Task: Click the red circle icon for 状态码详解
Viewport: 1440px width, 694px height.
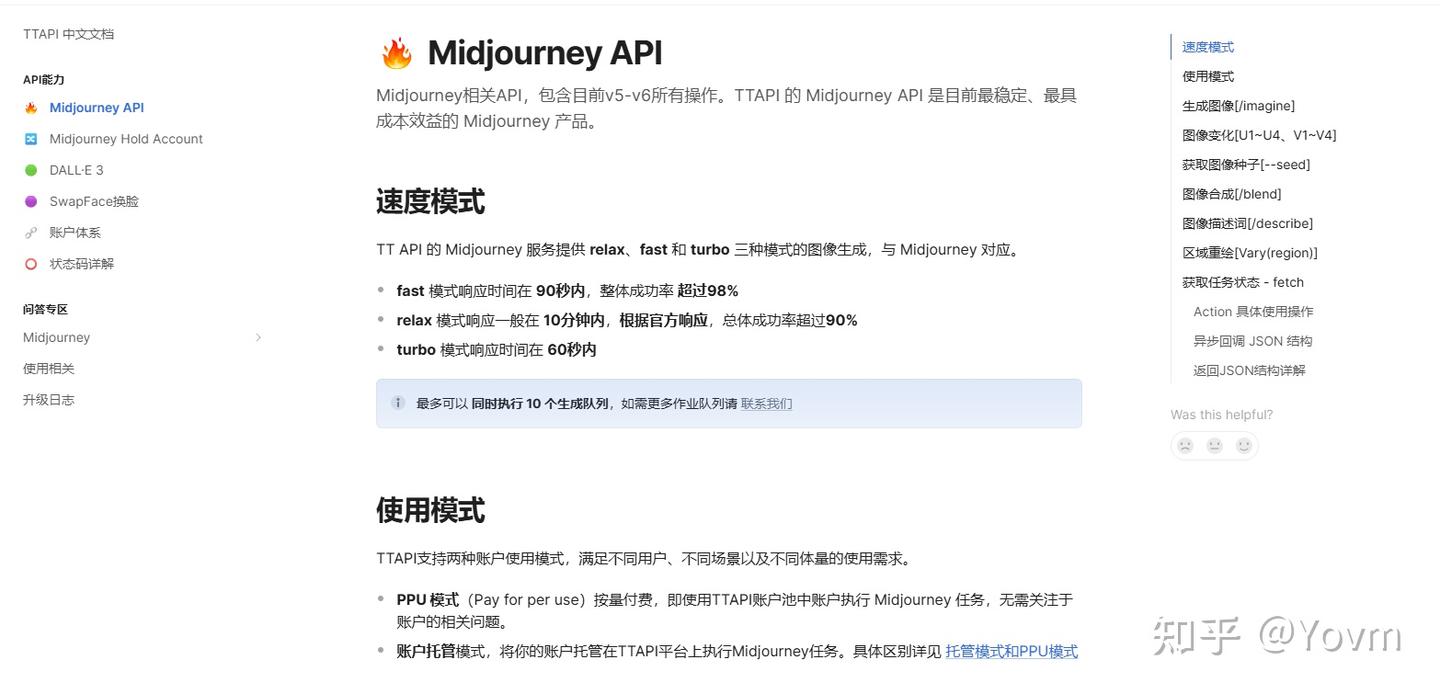Action: pyautogui.click(x=31, y=263)
